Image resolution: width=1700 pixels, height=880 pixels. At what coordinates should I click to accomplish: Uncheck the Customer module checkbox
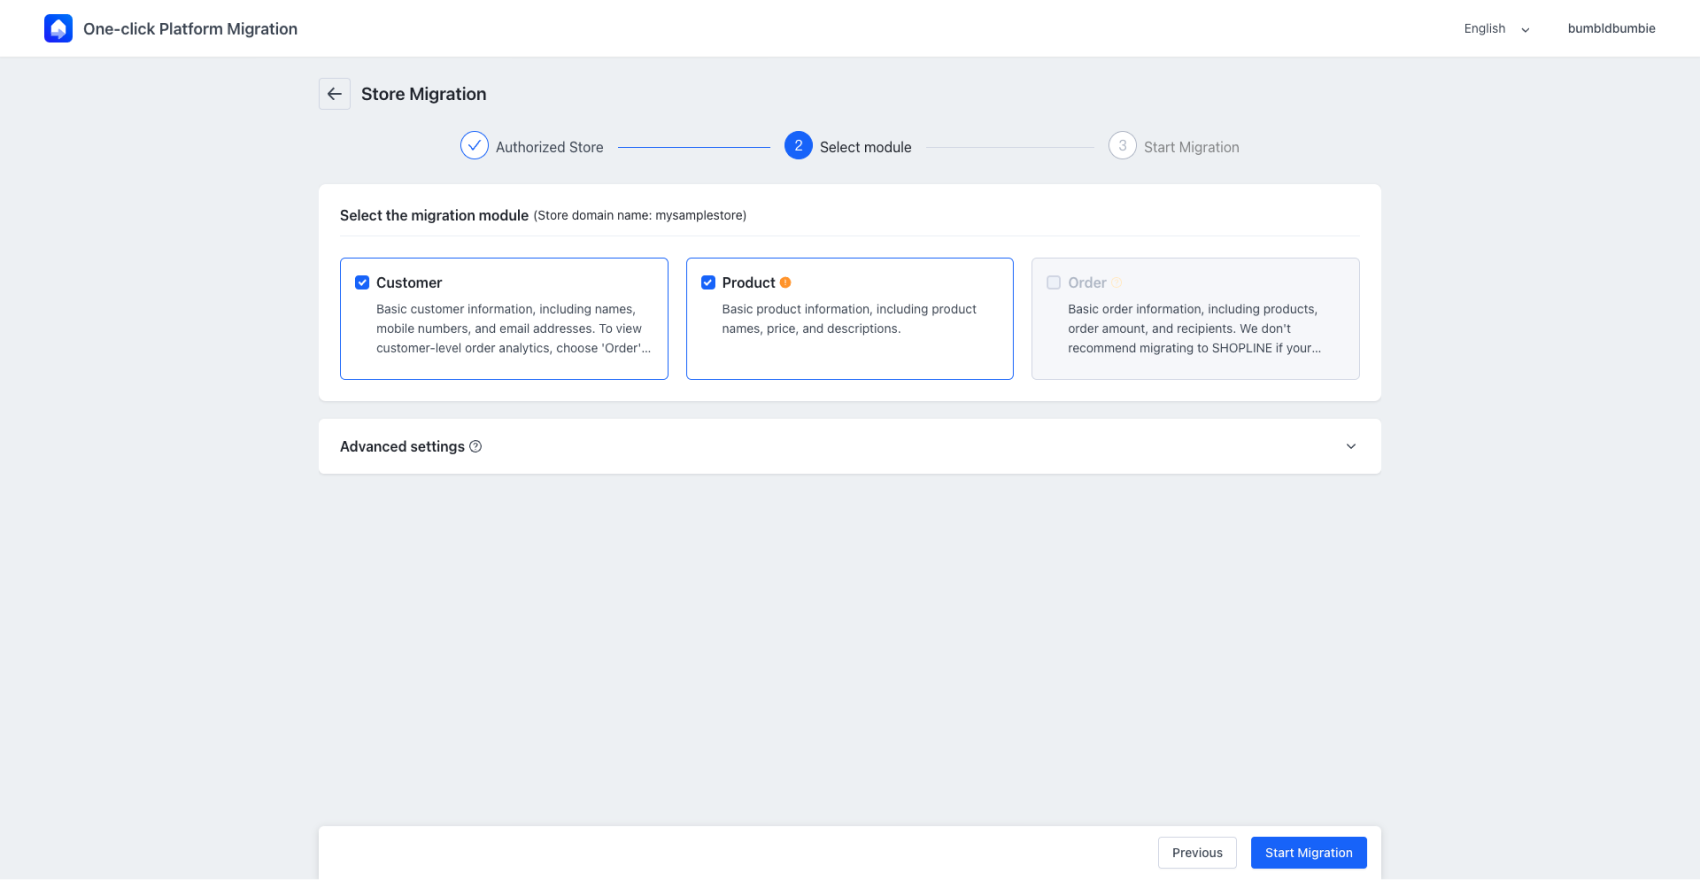click(362, 283)
